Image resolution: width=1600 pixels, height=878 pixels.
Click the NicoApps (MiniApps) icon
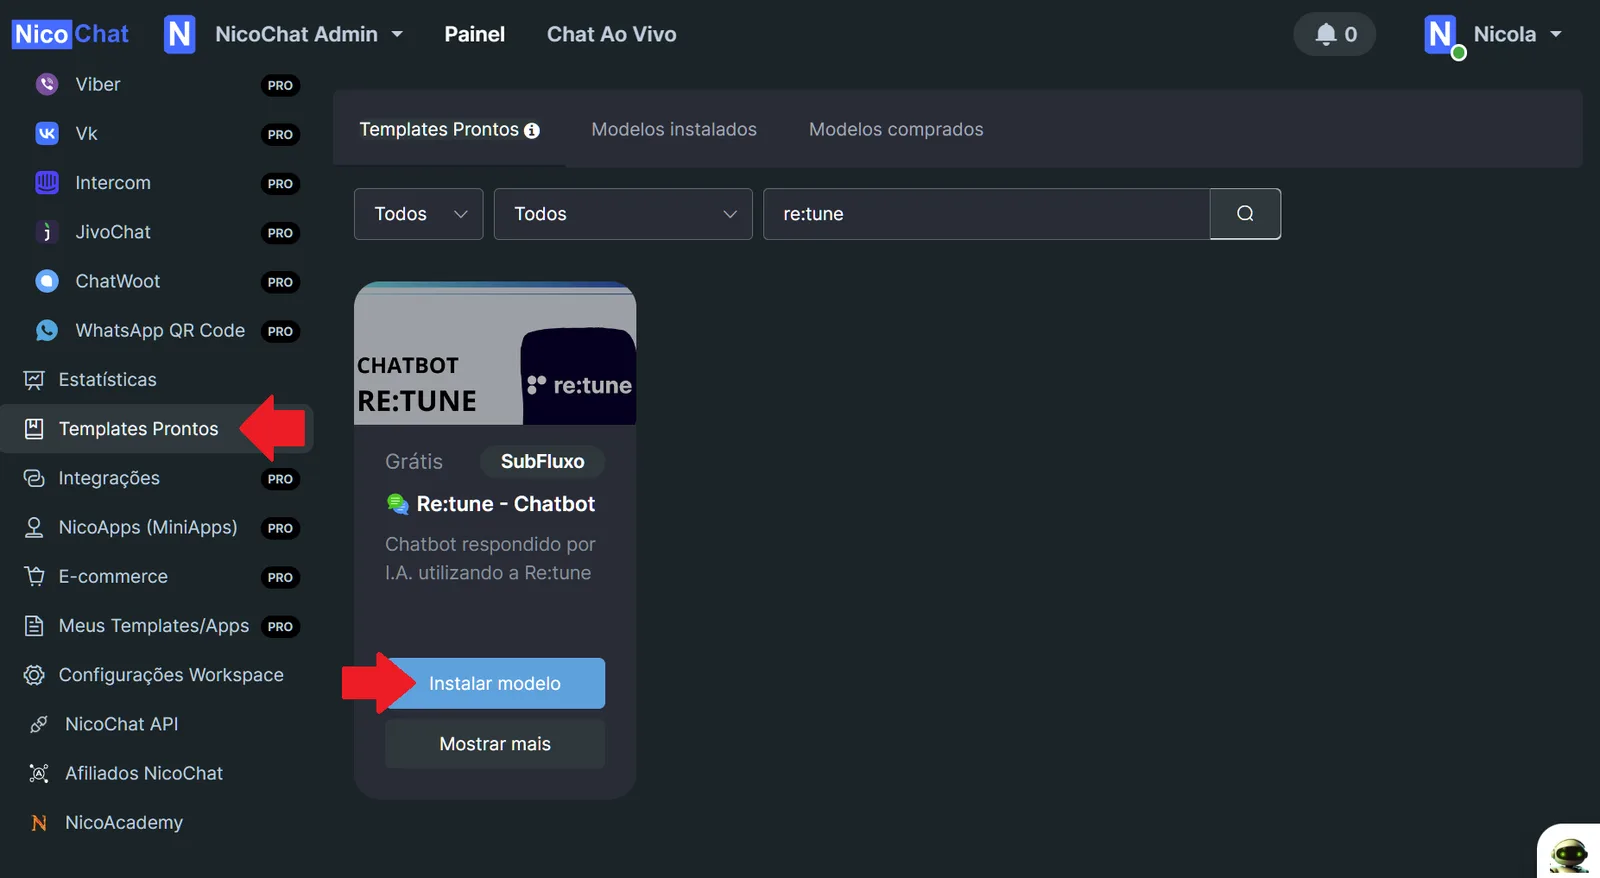click(x=34, y=527)
